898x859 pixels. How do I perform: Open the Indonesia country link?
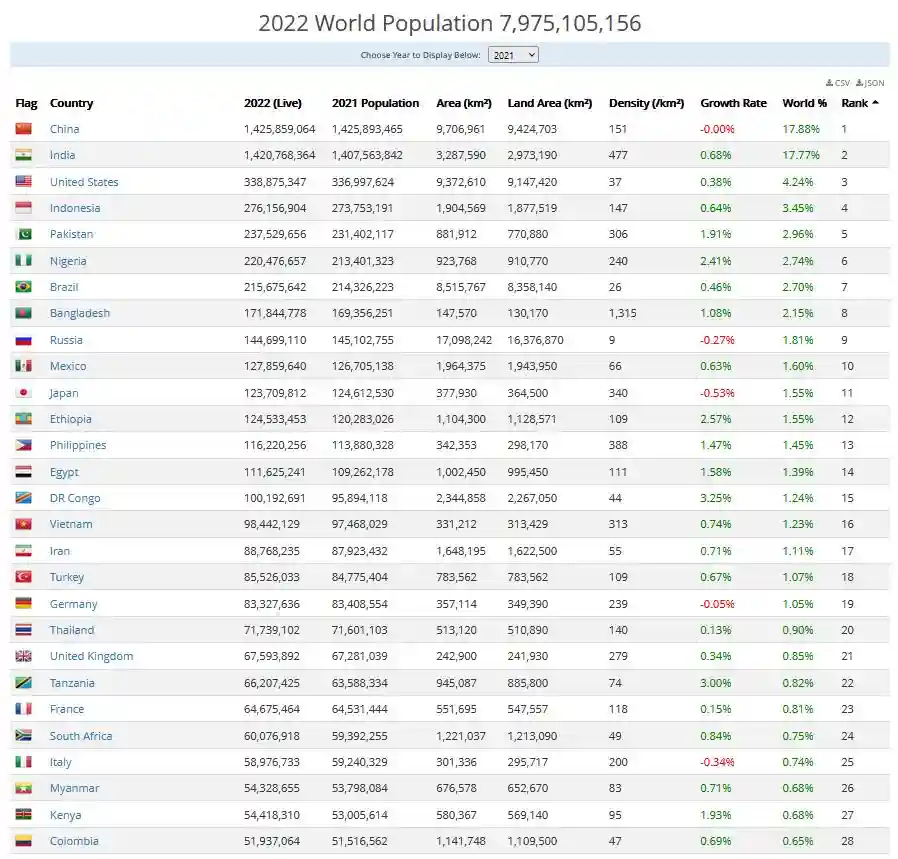tap(75, 208)
